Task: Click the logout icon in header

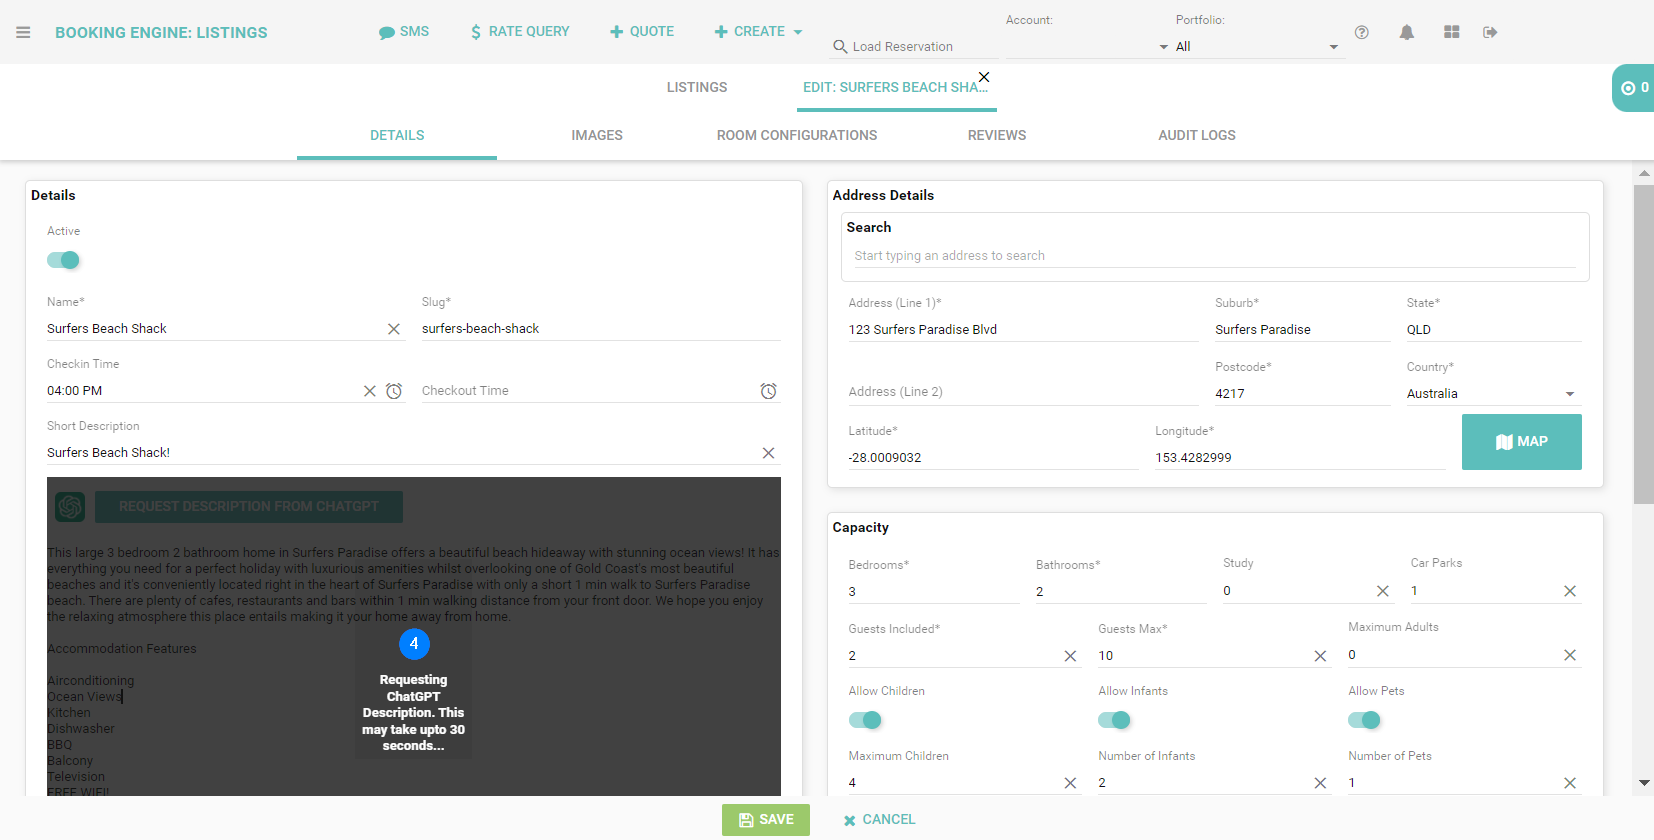Action: 1490,32
